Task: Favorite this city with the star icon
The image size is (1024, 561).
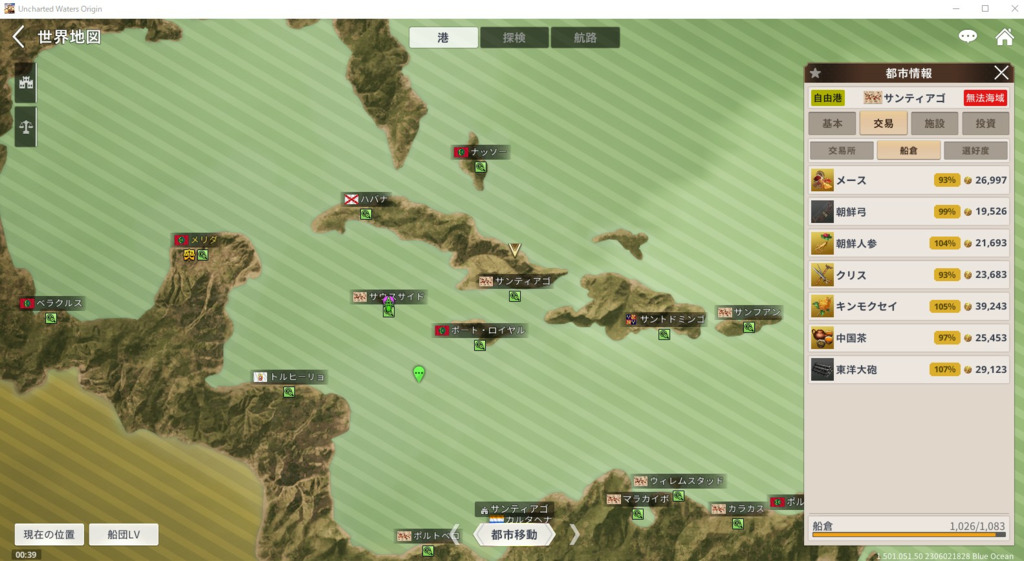Action: [x=815, y=73]
